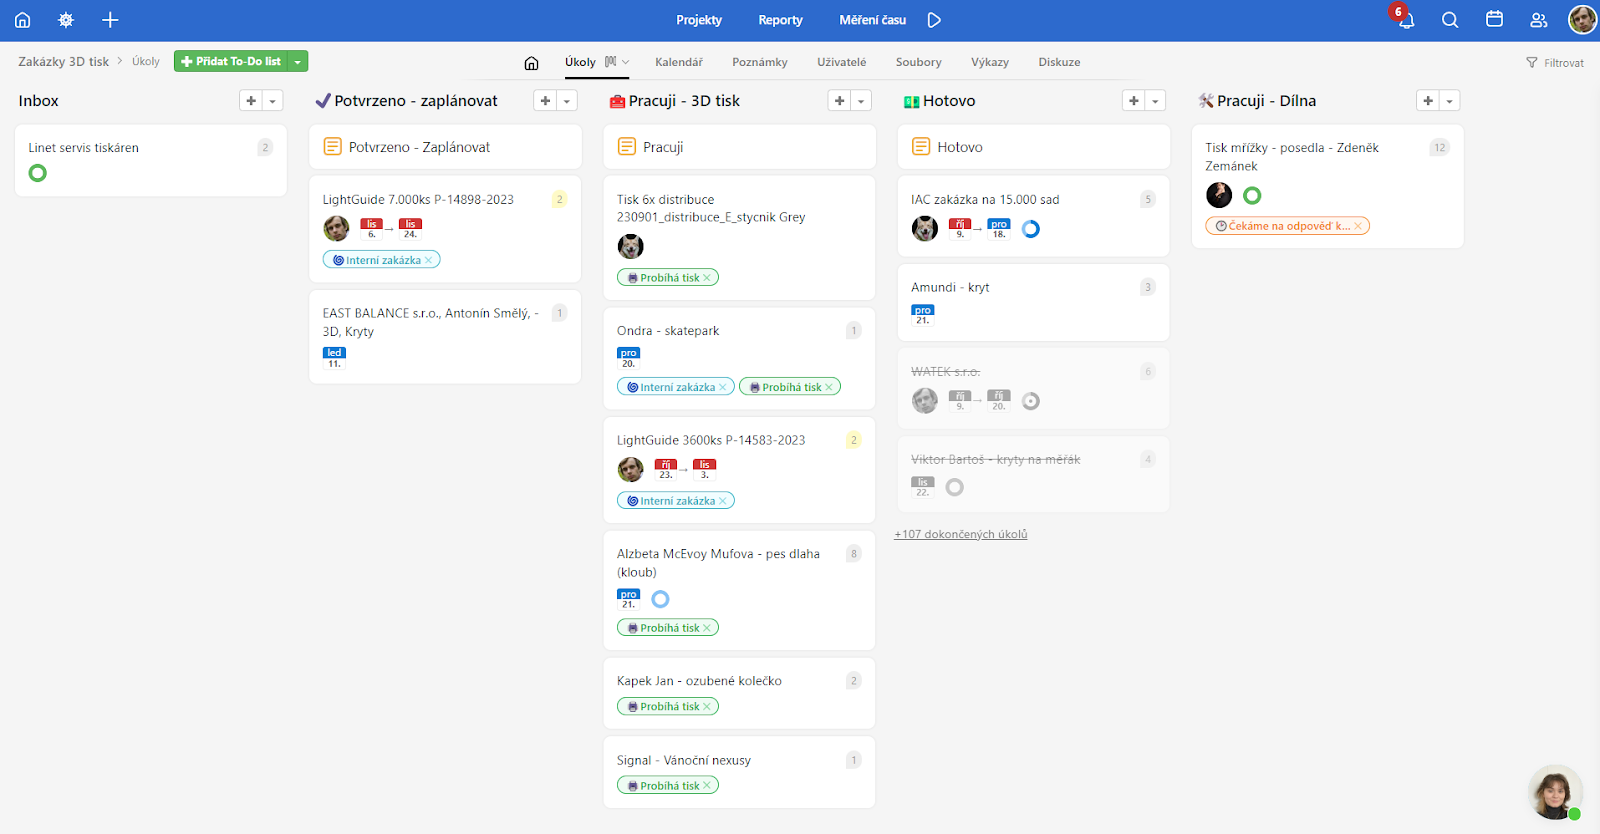The image size is (1600, 834).
Task: Toggle completion circle on Alzbeta McEvoy Mufova card
Action: coord(660,599)
